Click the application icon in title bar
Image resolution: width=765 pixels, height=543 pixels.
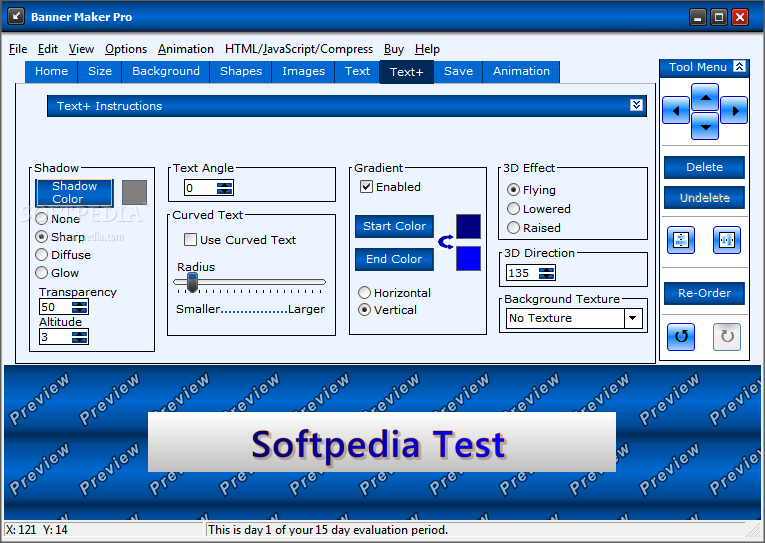16,16
